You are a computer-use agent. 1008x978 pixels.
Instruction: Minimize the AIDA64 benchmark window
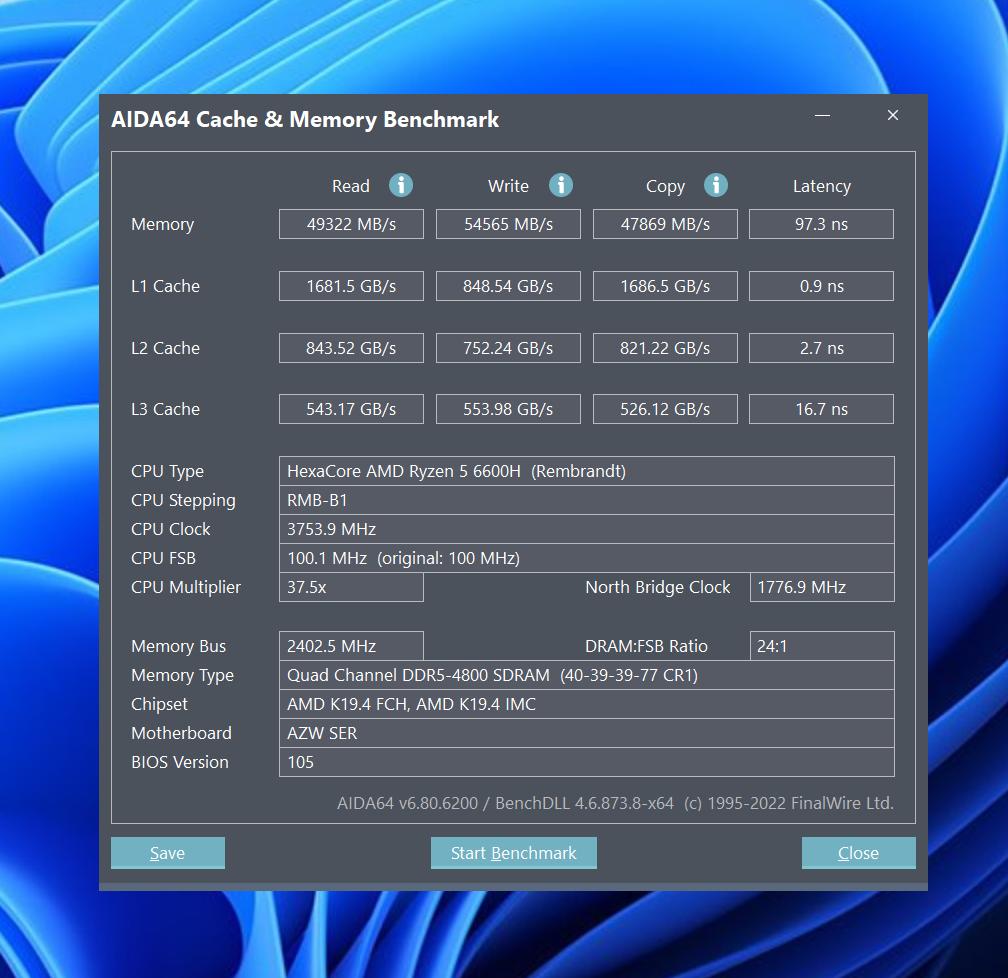pyautogui.click(x=822, y=116)
